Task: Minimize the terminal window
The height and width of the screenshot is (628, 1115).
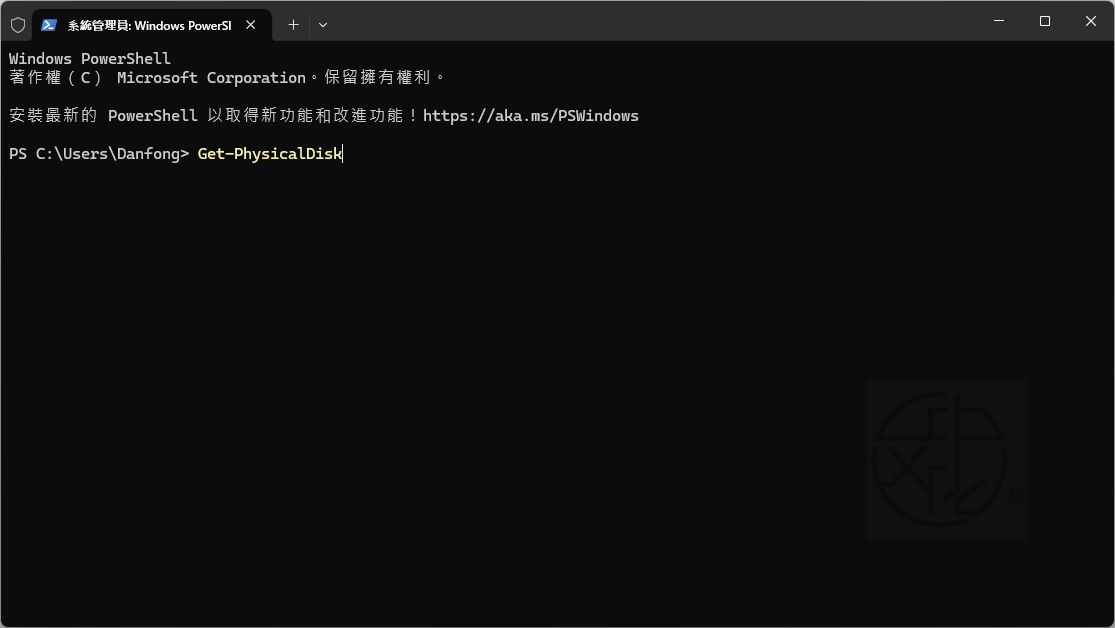Action: [999, 21]
